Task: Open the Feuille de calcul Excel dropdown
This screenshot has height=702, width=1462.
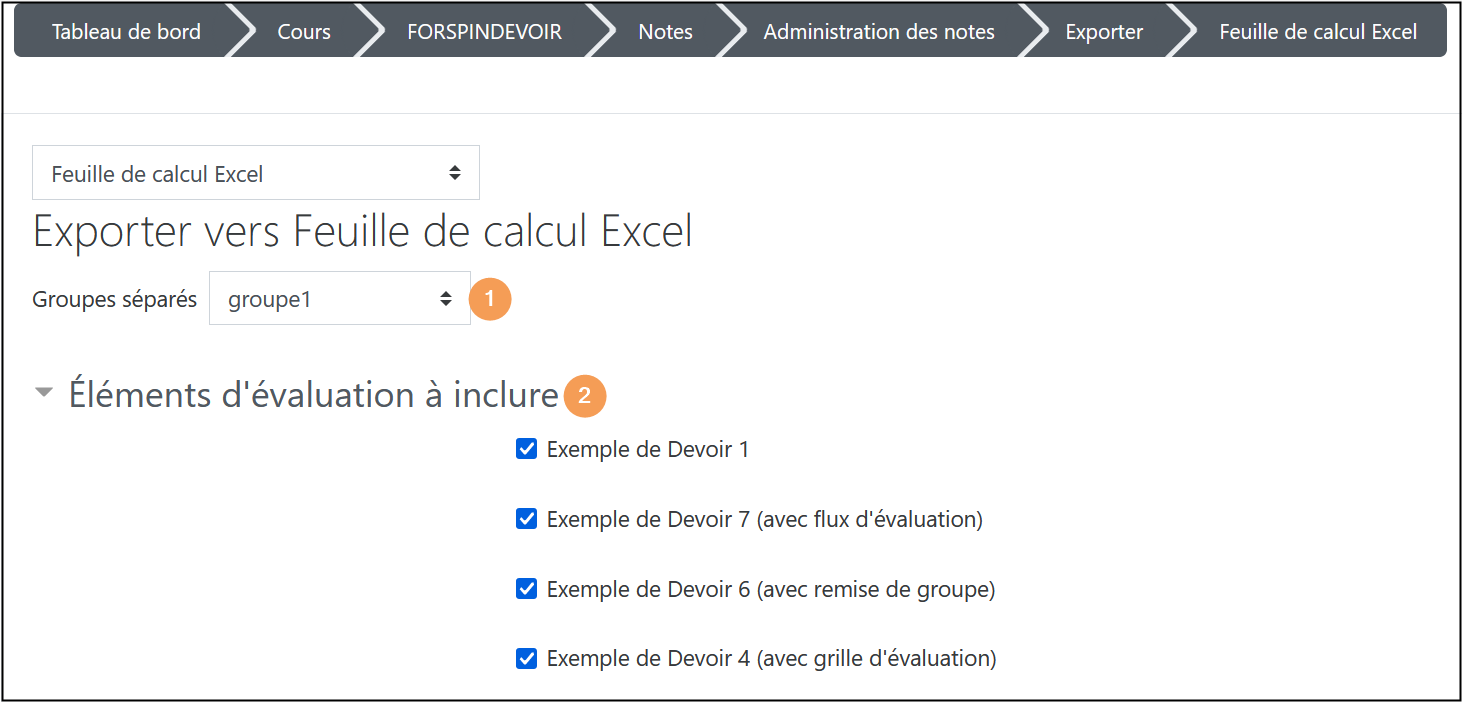Action: tap(256, 173)
